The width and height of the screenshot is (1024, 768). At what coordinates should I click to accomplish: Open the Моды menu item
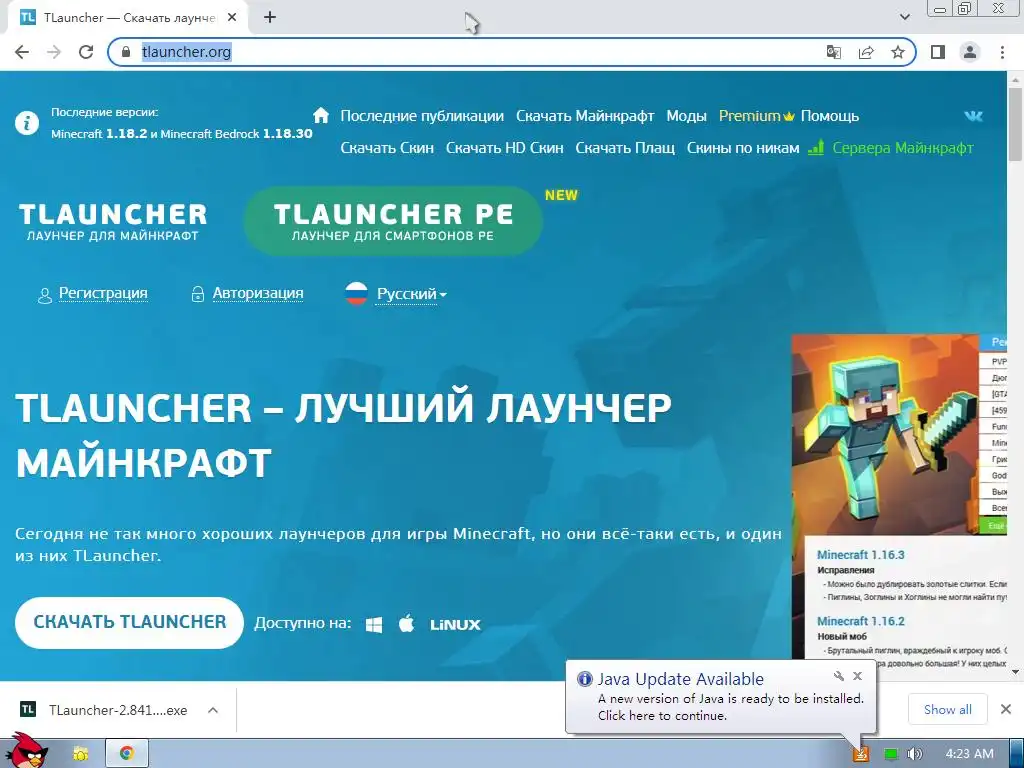coord(686,116)
